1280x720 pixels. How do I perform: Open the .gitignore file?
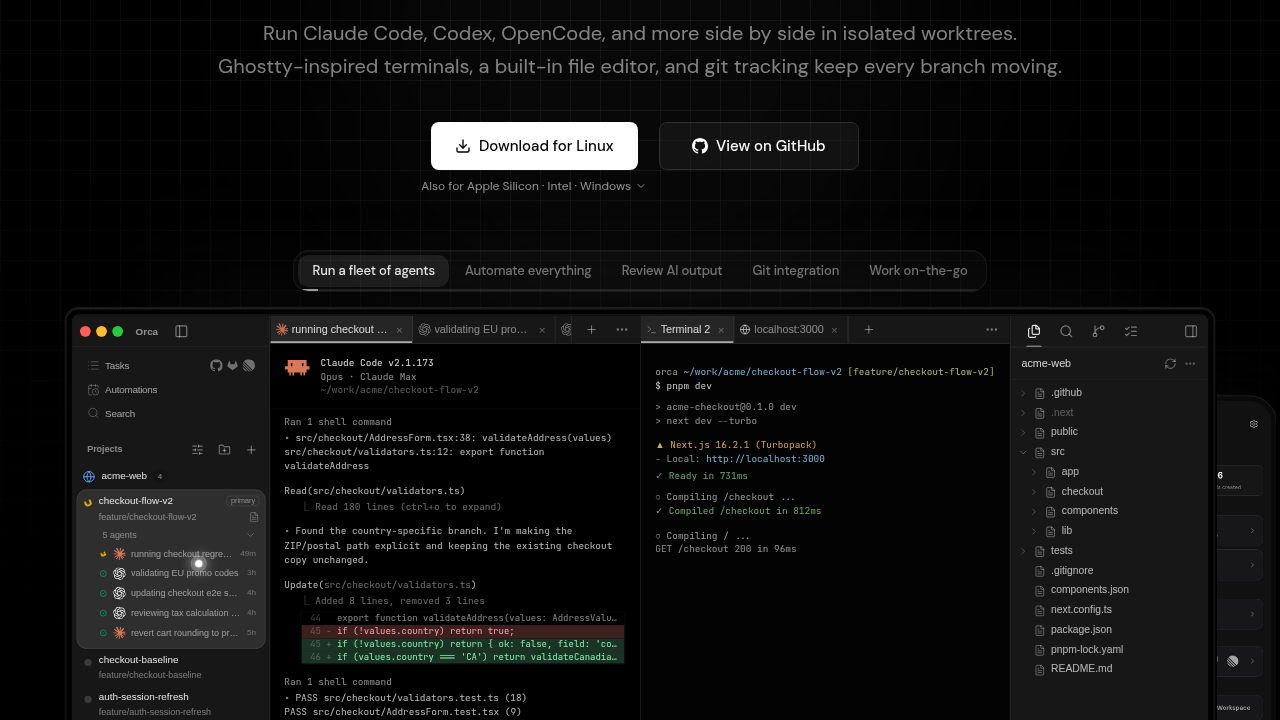(1110, 571)
